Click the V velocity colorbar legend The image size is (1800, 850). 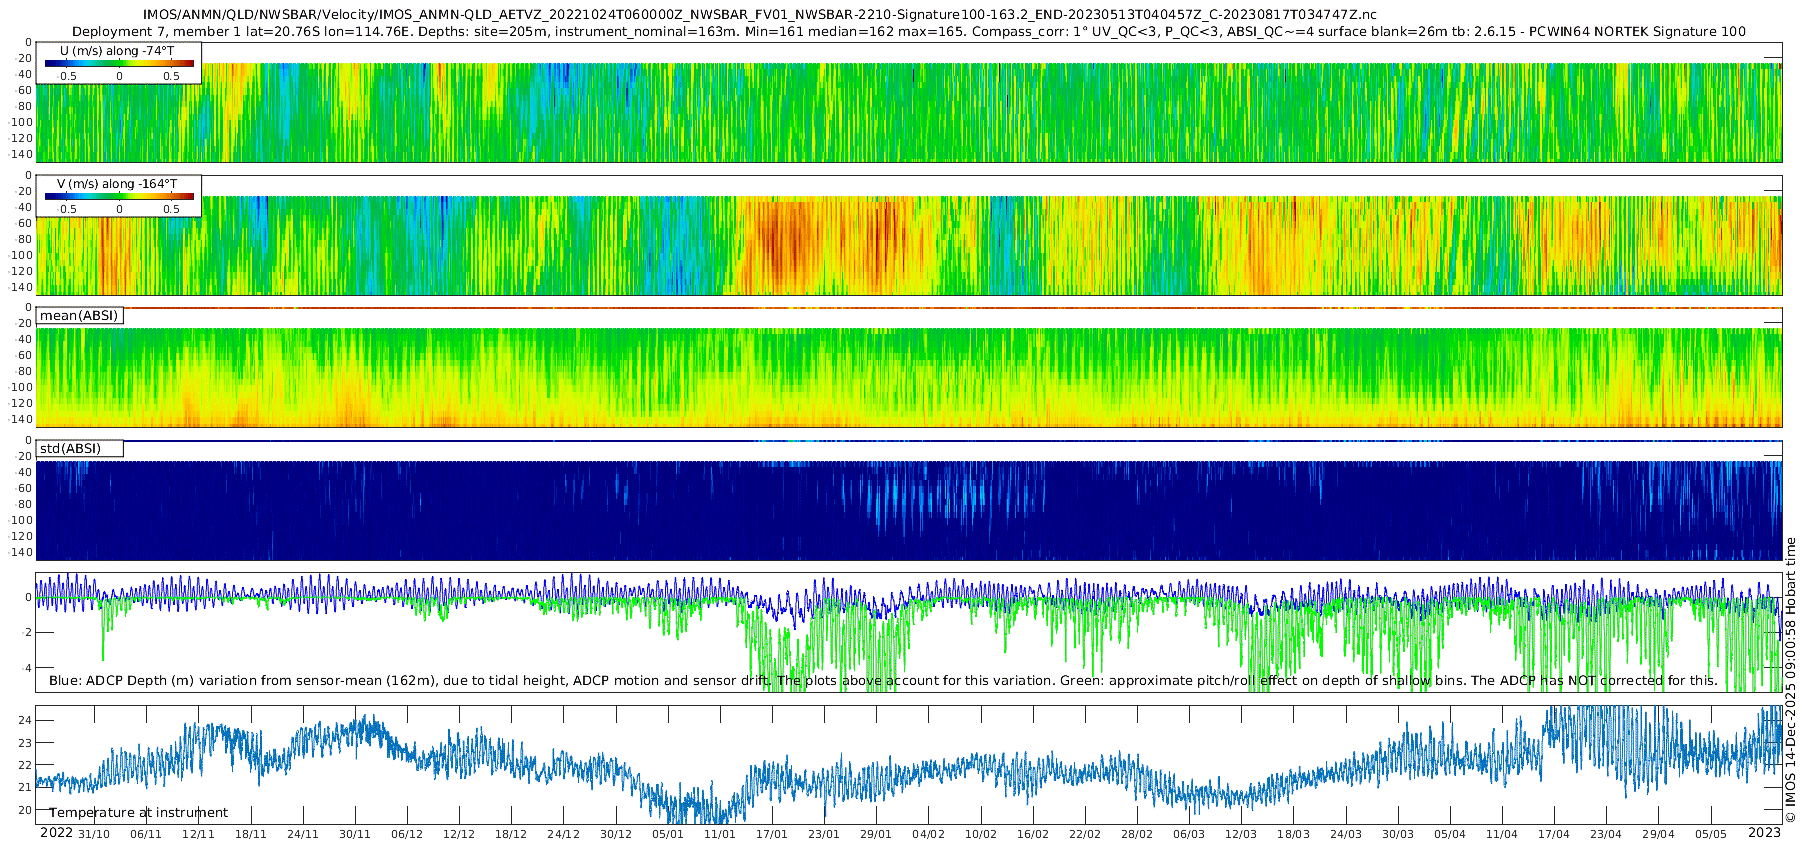pos(119,196)
